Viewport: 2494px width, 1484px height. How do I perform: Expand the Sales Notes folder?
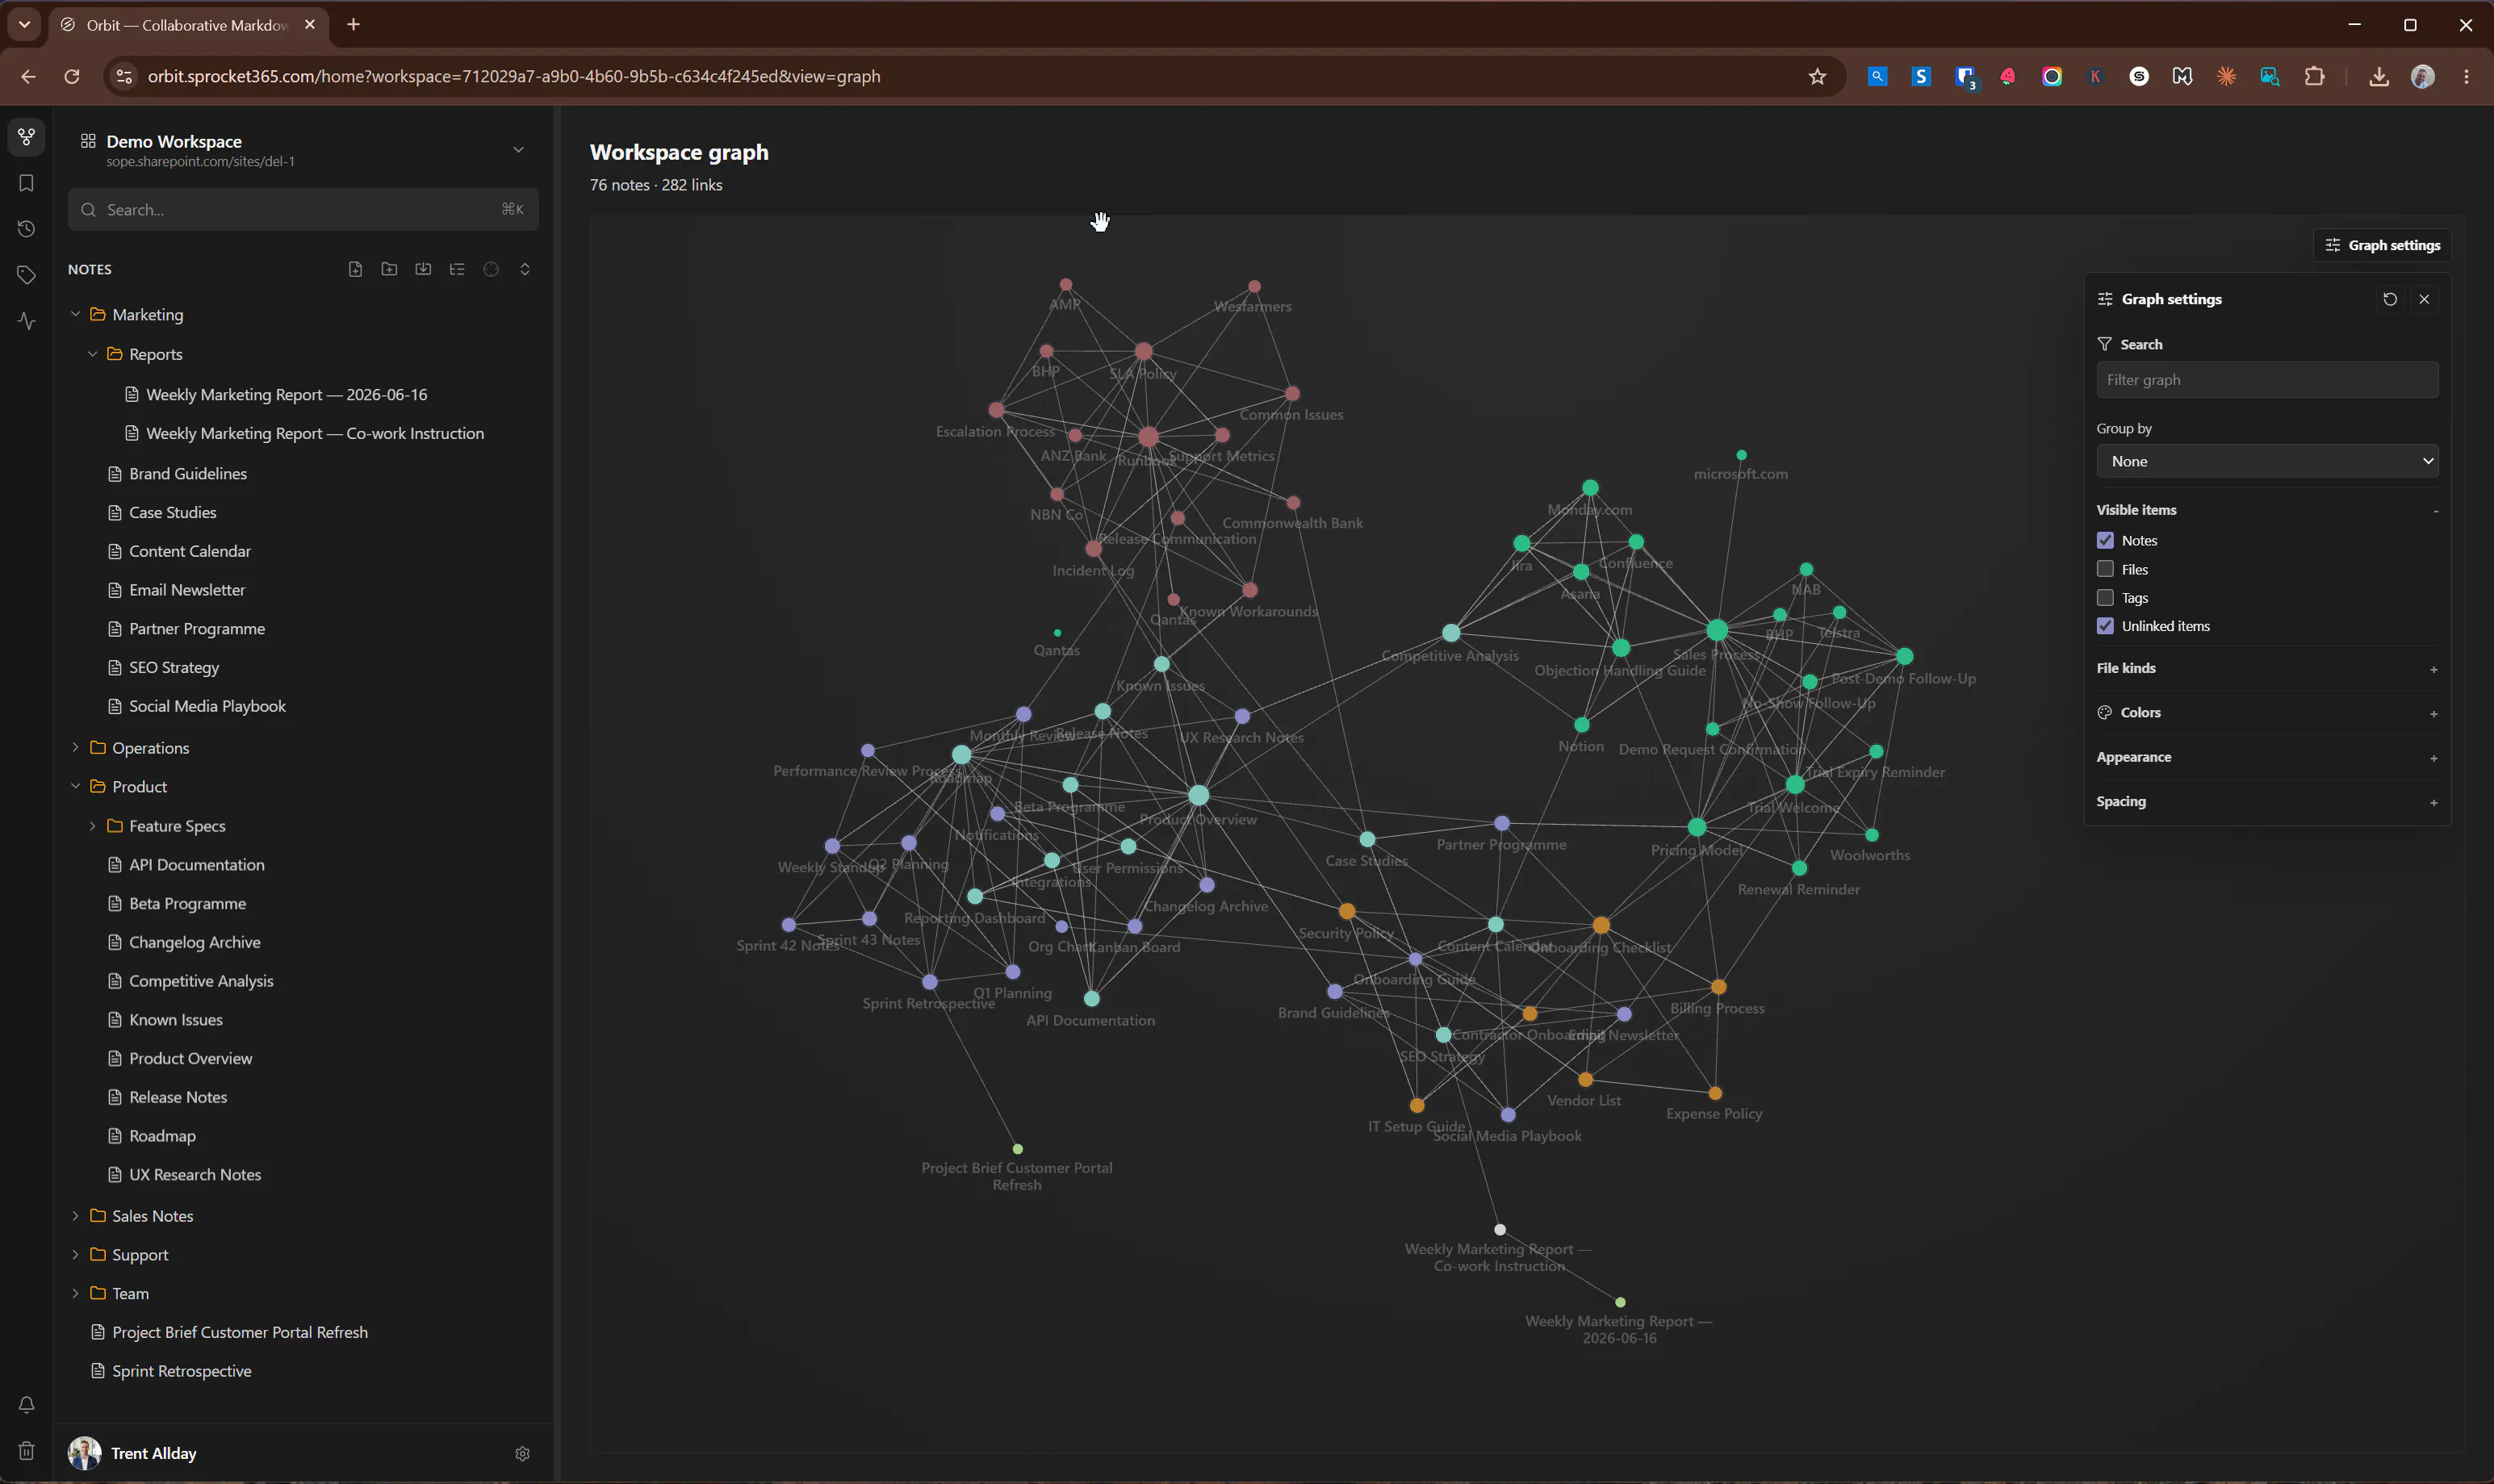point(75,1215)
